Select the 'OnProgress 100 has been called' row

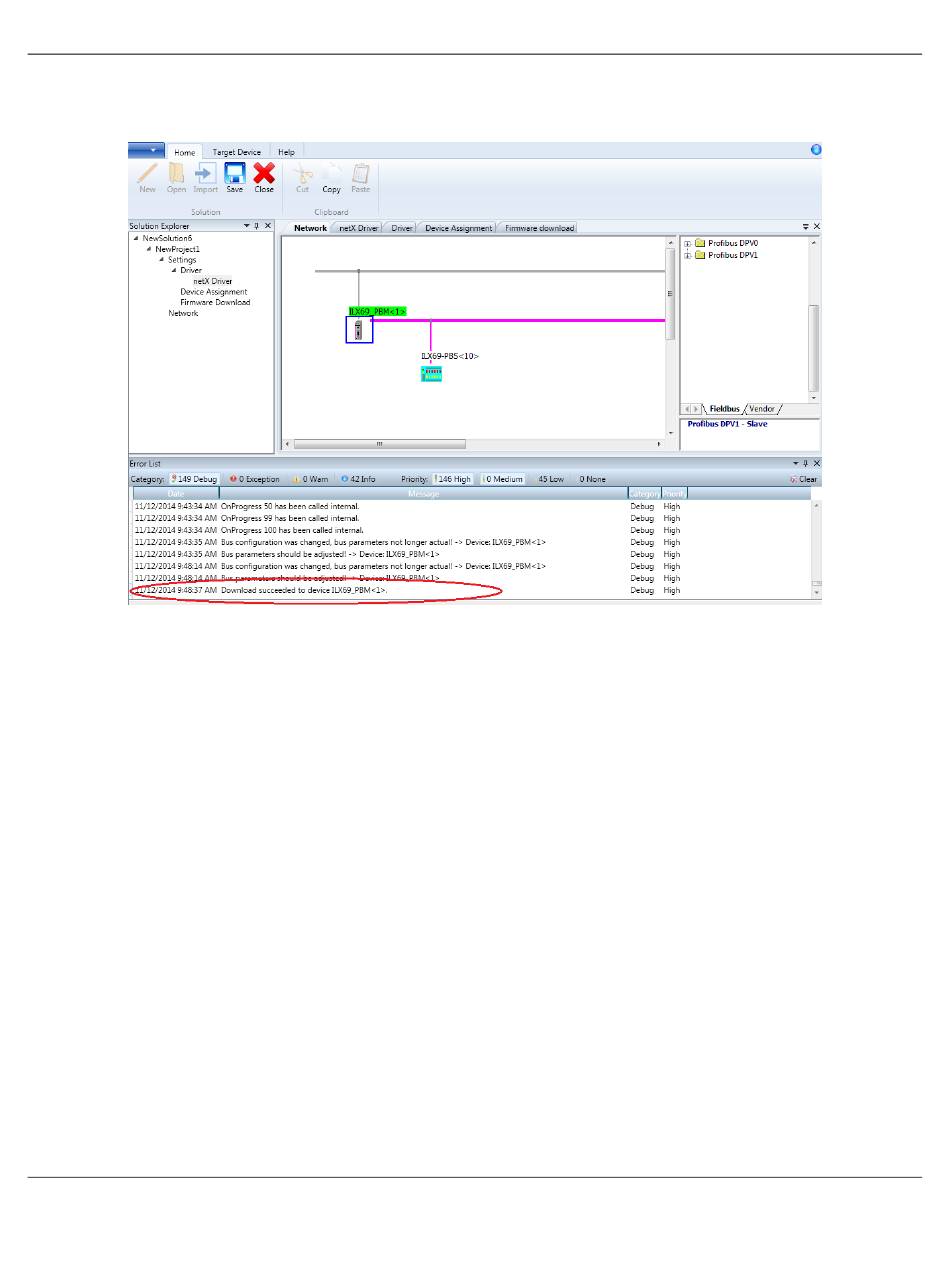click(x=471, y=530)
